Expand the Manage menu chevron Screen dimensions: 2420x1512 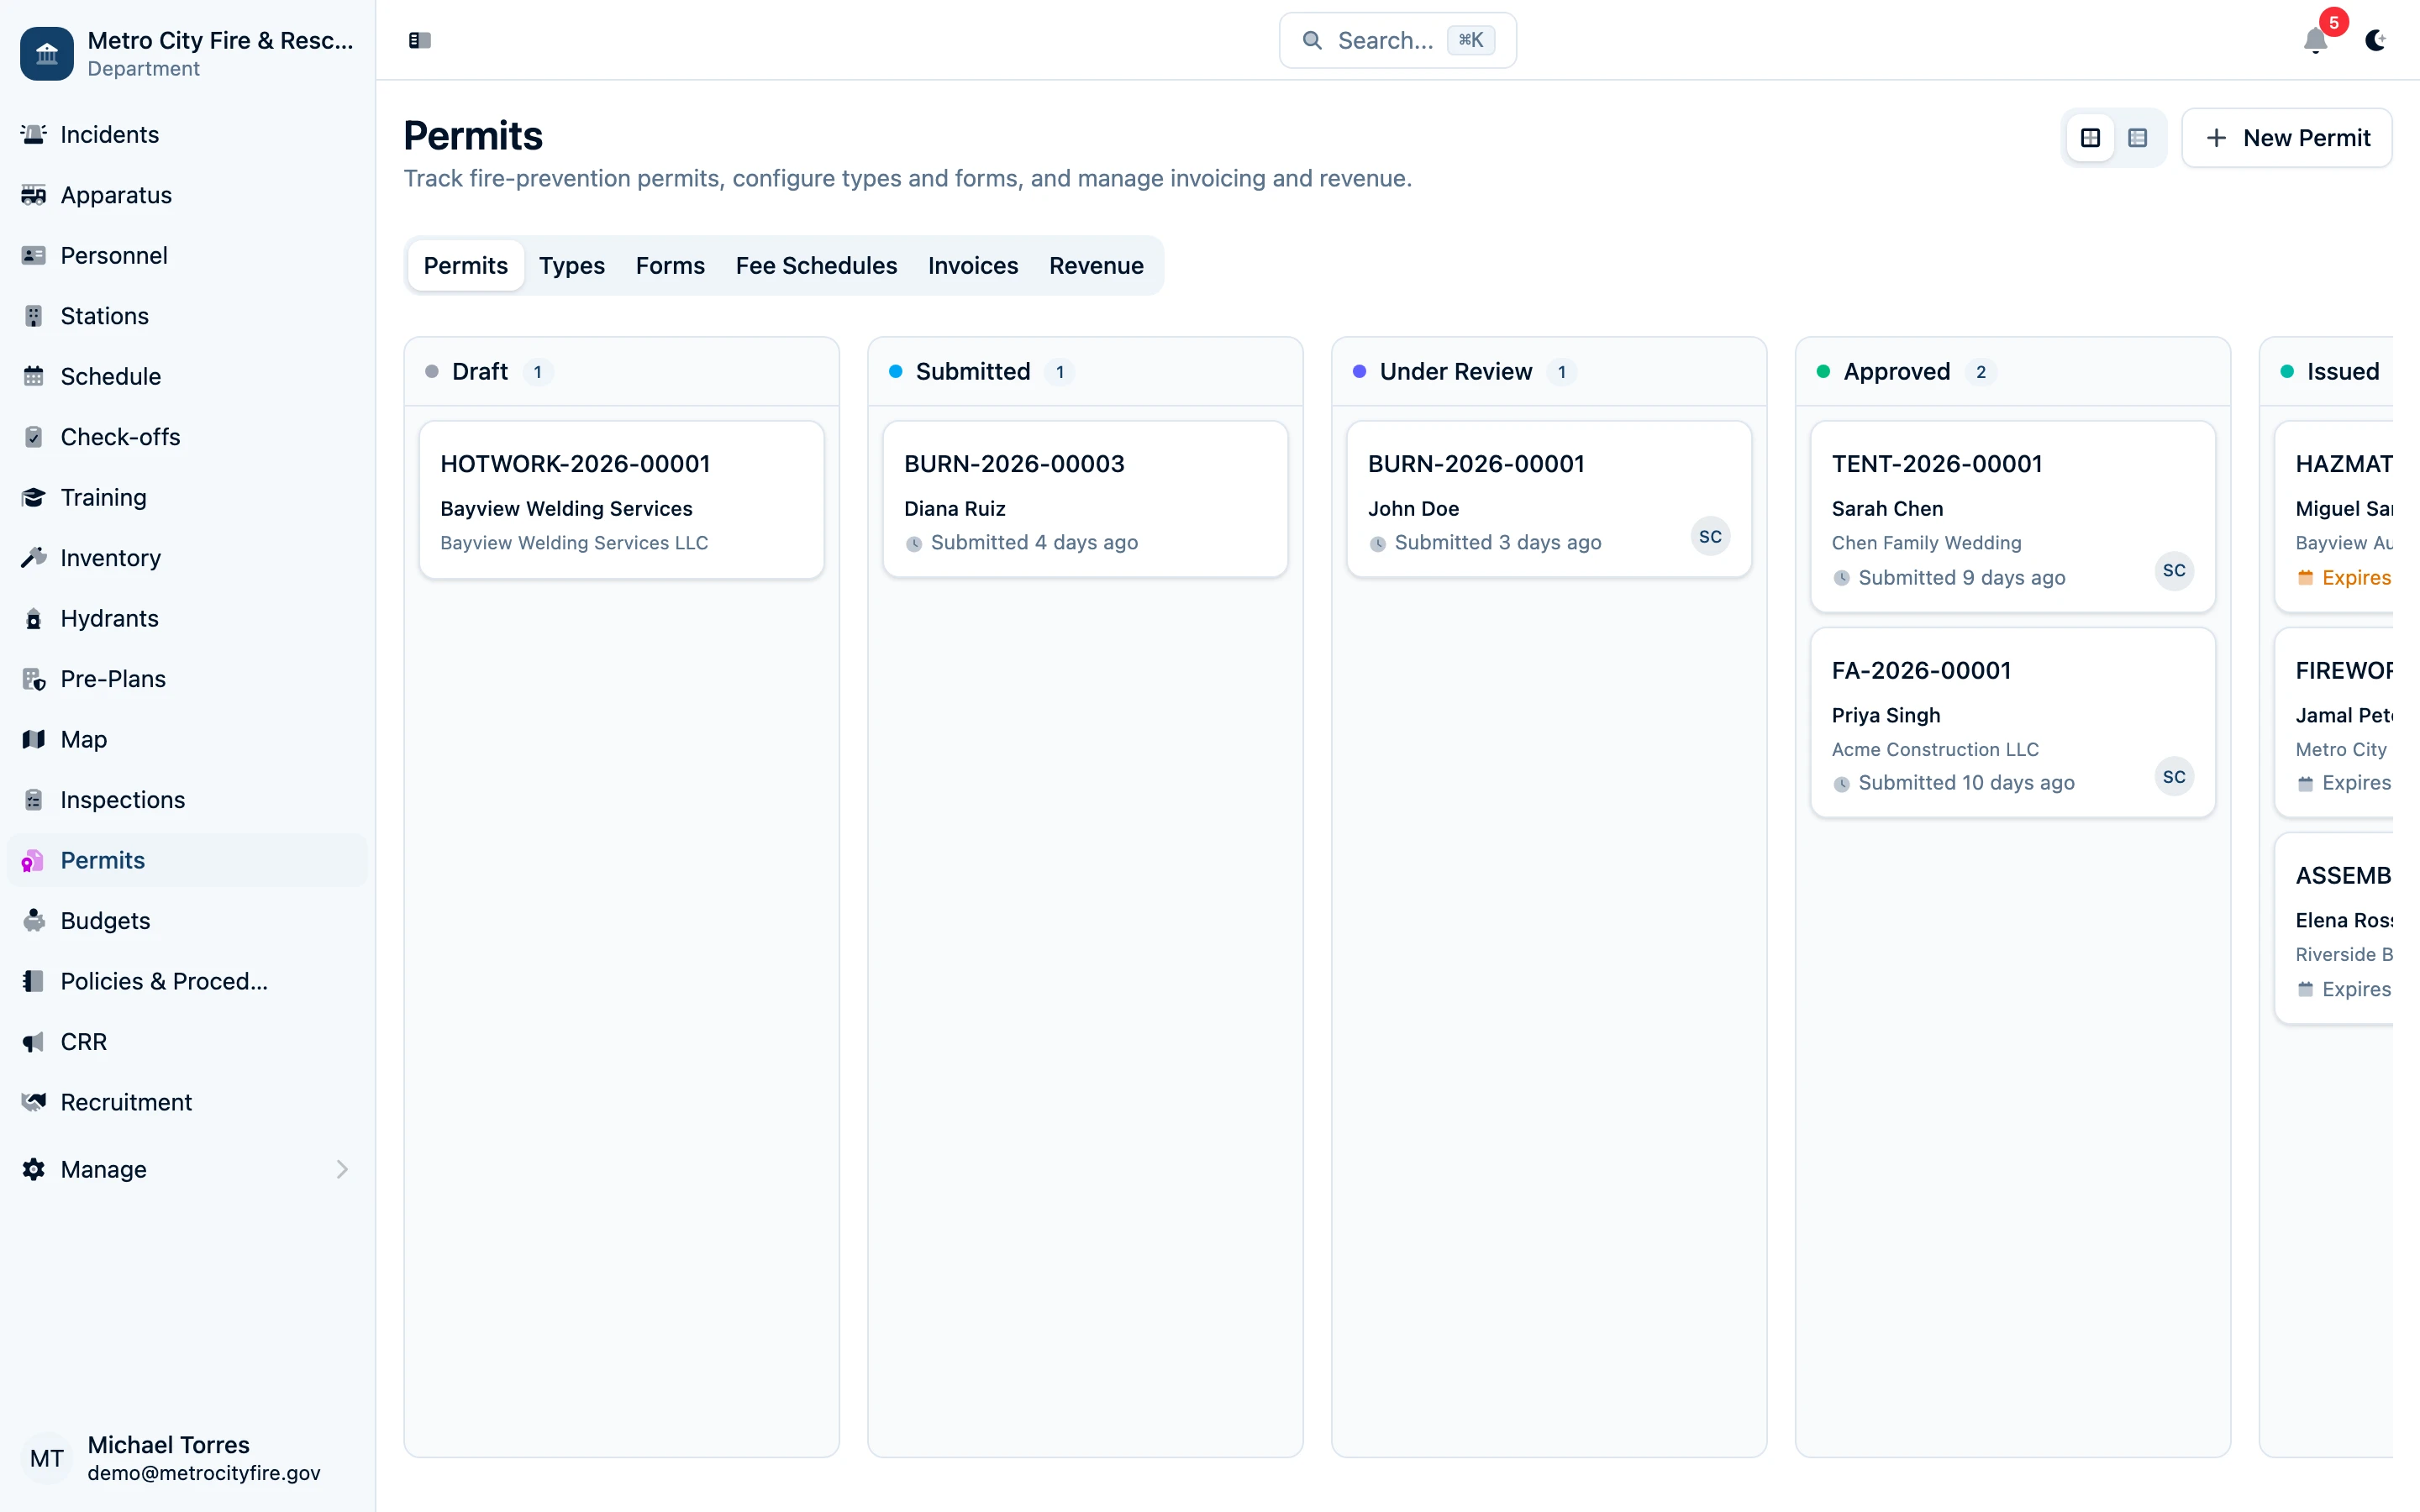[343, 1169]
